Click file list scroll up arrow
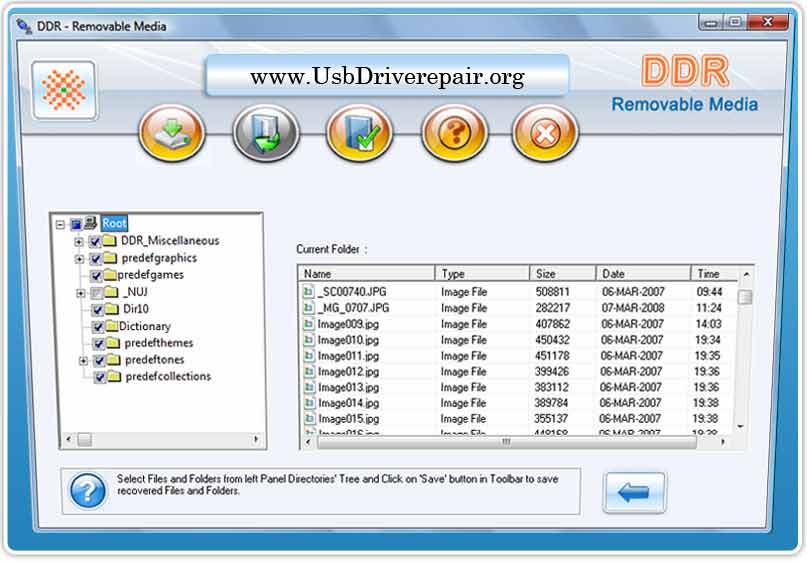 746,274
